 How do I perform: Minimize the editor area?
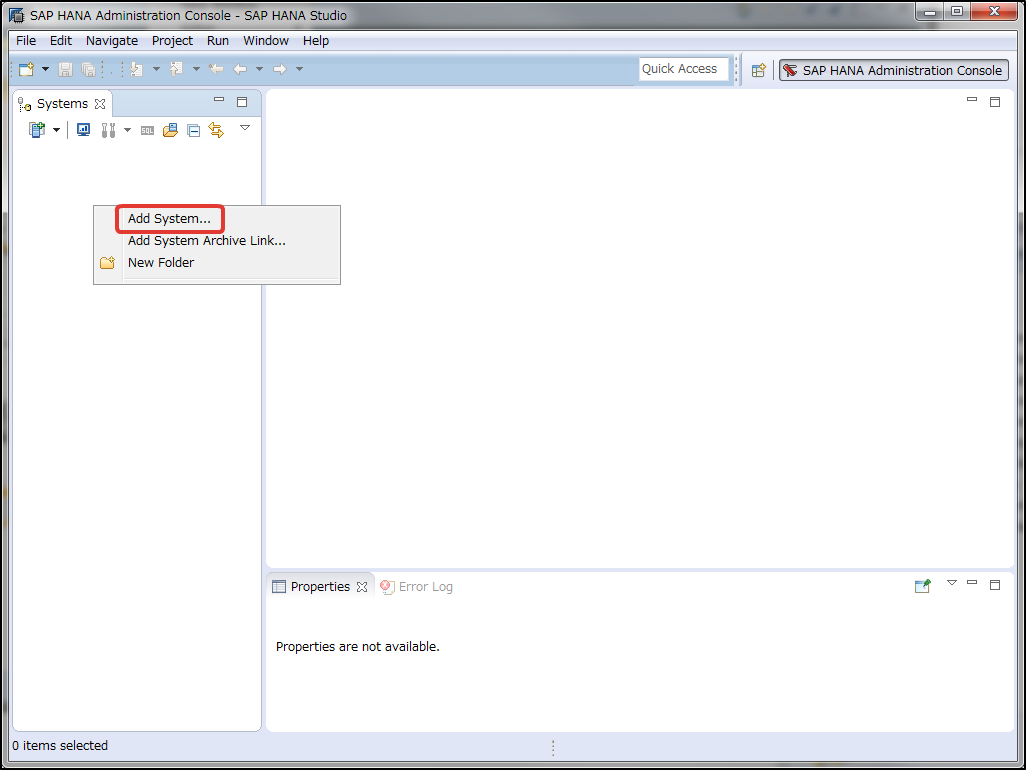coord(972,99)
